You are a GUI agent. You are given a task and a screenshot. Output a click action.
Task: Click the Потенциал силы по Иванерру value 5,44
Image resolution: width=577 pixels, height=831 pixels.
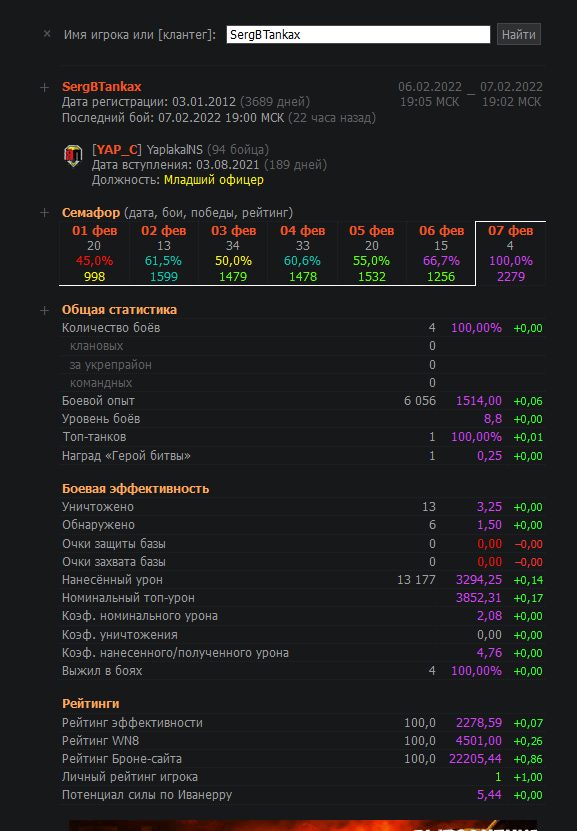tap(489, 795)
